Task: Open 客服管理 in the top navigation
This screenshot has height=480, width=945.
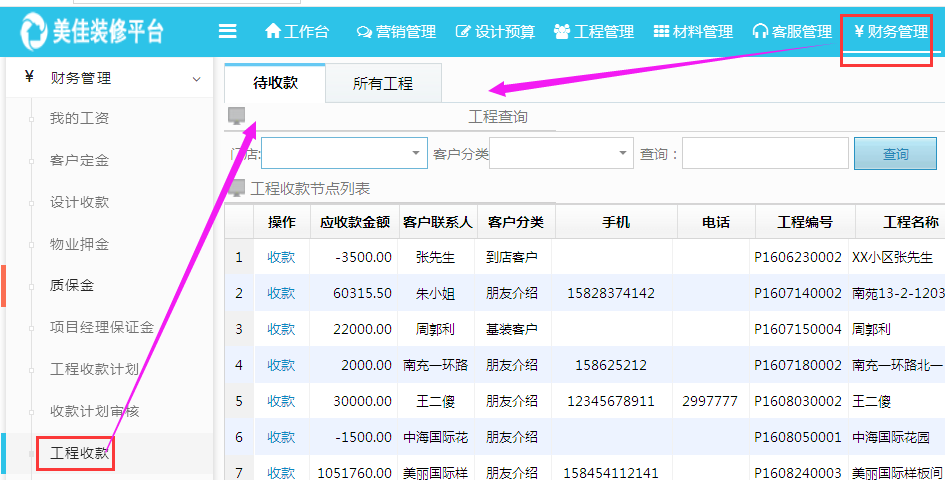Action: click(792, 32)
